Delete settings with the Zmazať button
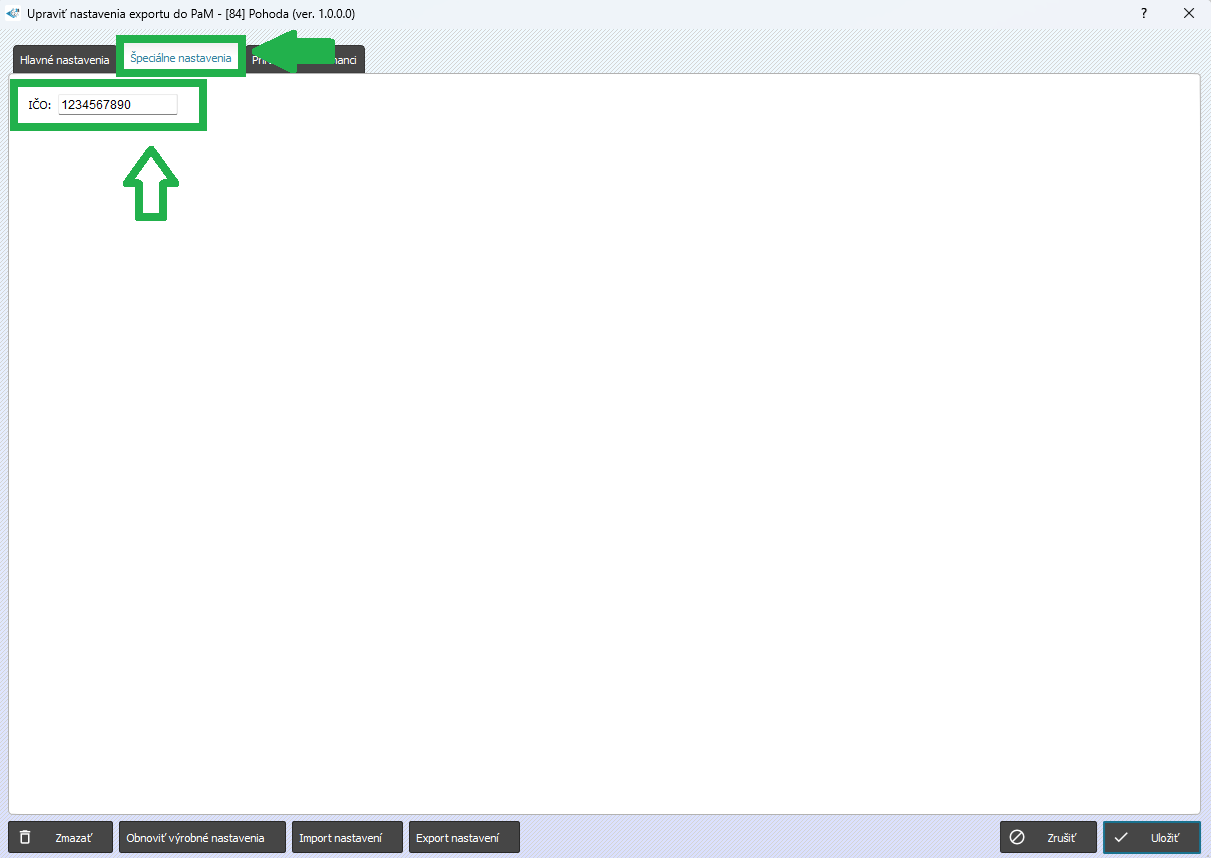The image size is (1211, 858). 61,837
